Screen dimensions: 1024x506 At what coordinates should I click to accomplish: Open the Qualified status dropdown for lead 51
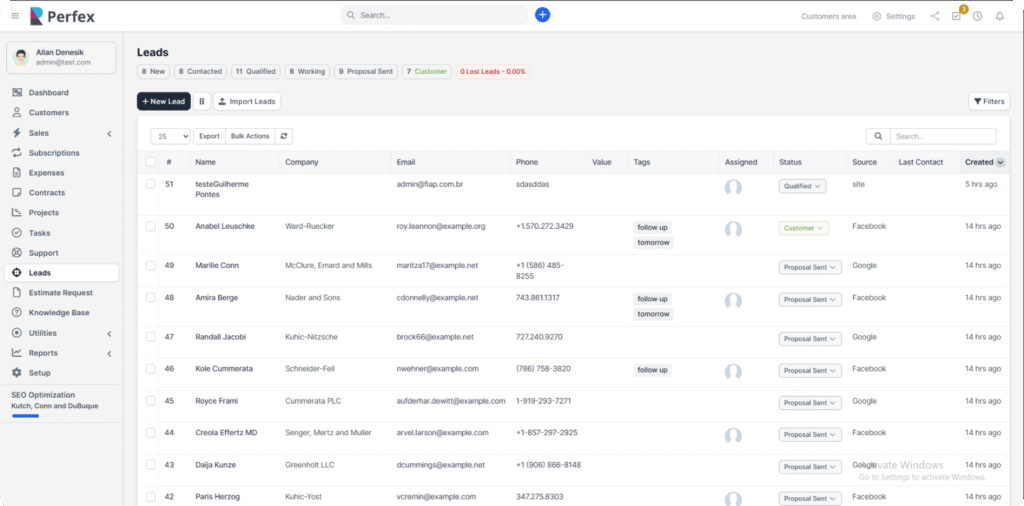point(802,186)
